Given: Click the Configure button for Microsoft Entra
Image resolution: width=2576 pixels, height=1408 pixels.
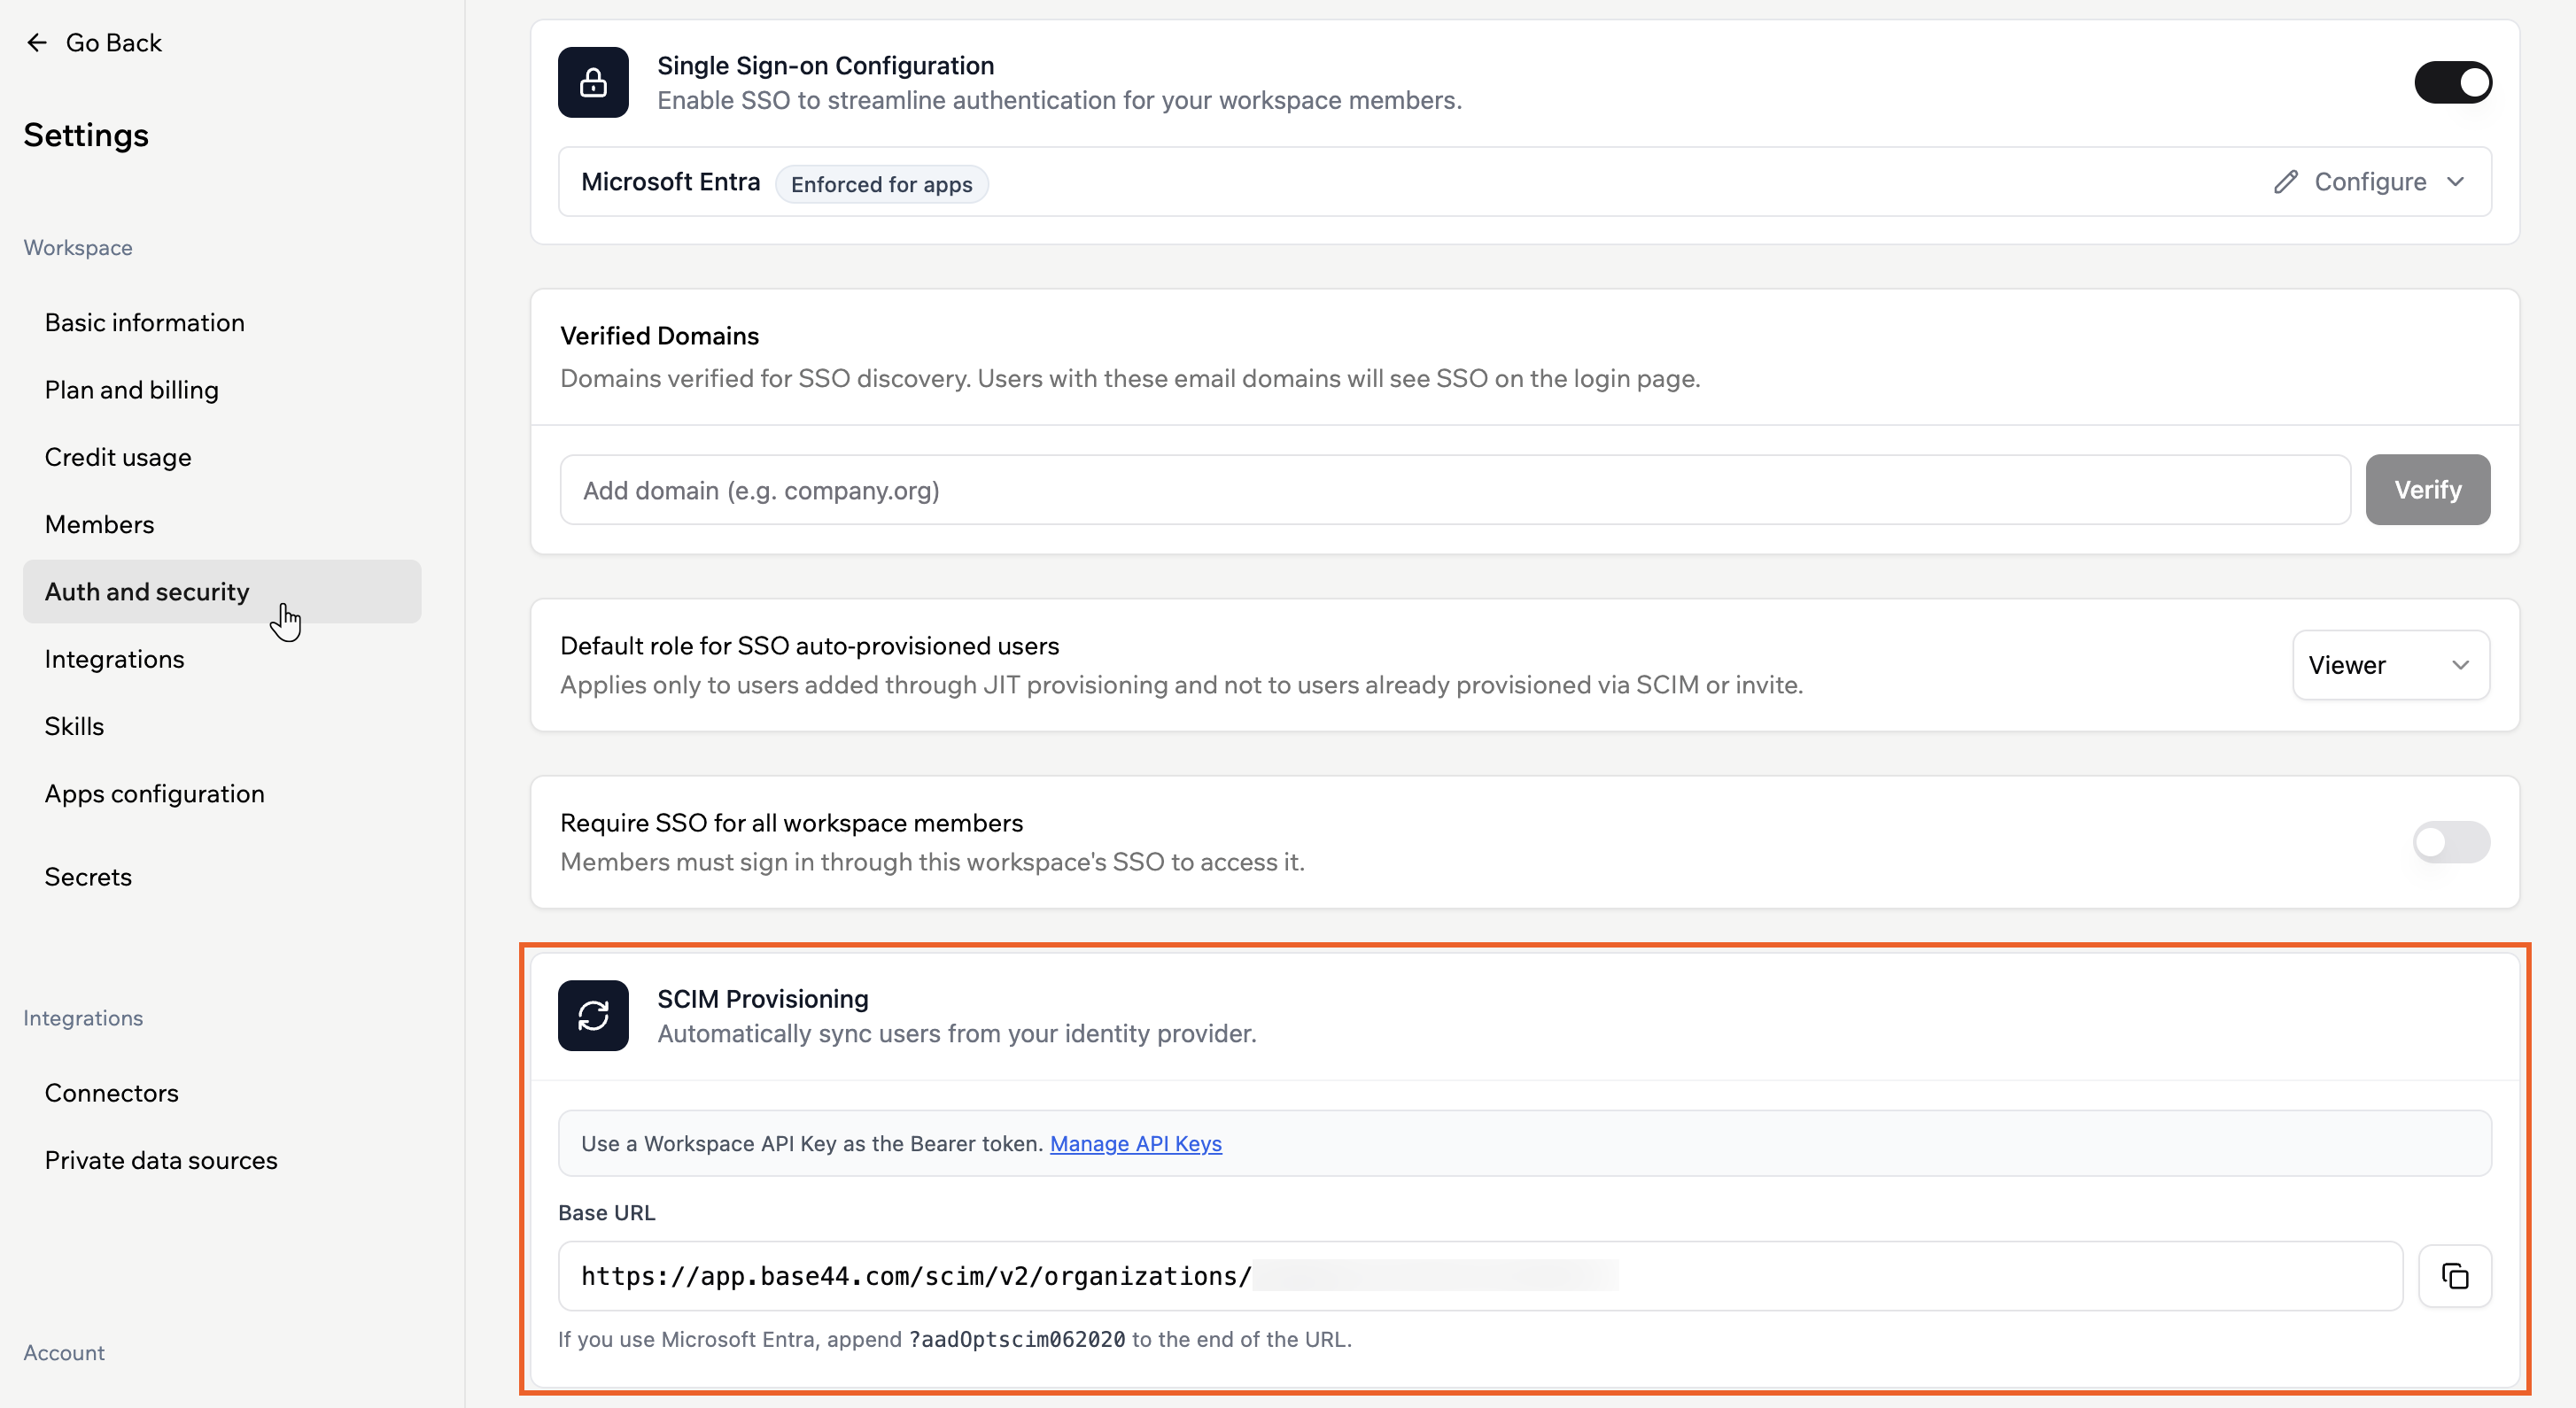Looking at the screenshot, I should coord(2369,182).
